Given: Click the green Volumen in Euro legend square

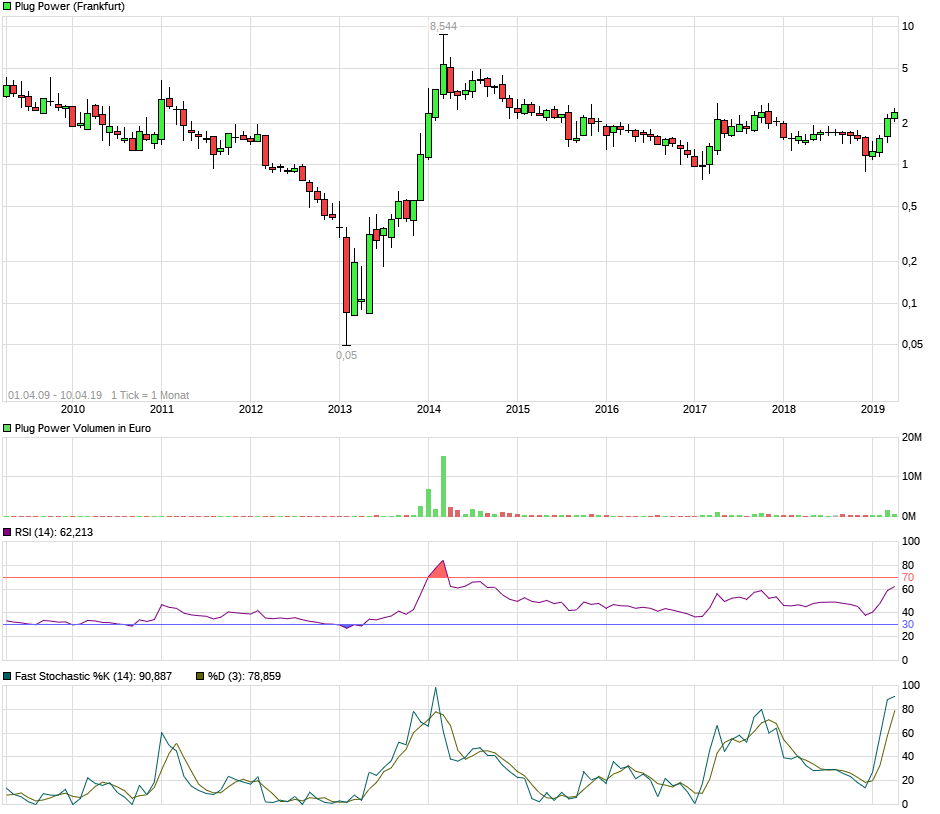Looking at the screenshot, I should 7,428.
